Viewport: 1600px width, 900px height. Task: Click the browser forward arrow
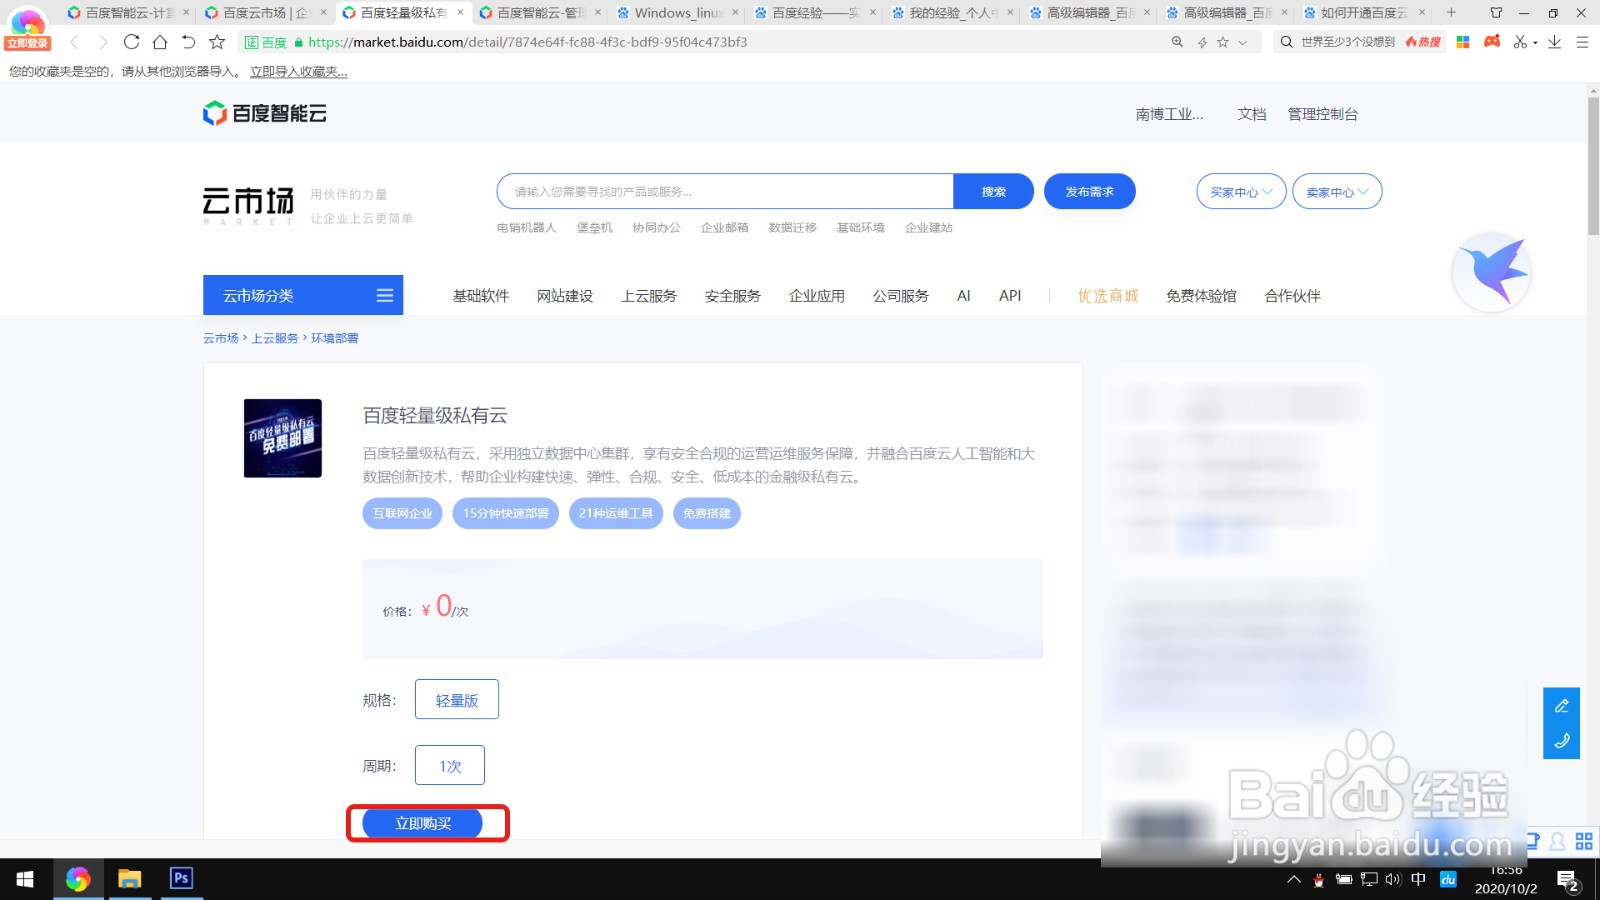click(x=102, y=42)
